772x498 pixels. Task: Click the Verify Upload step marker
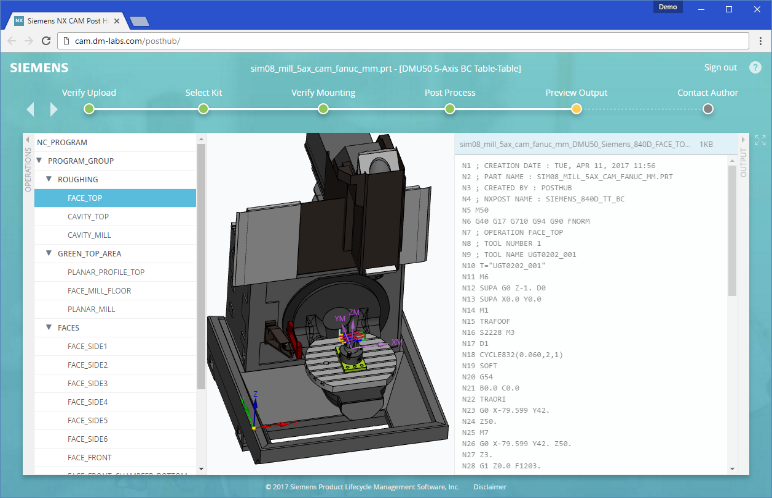pos(89,109)
